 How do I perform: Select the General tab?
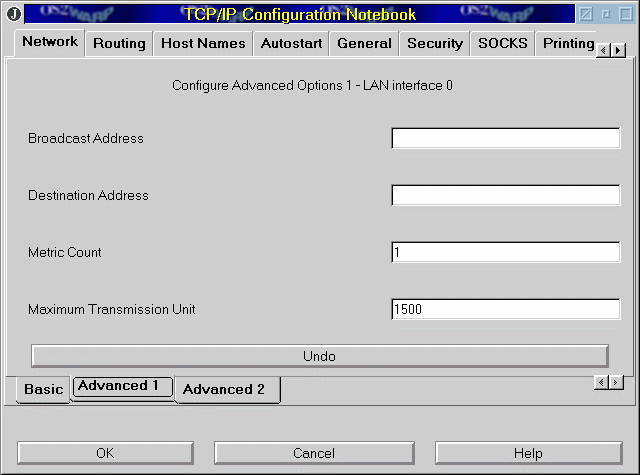364,43
